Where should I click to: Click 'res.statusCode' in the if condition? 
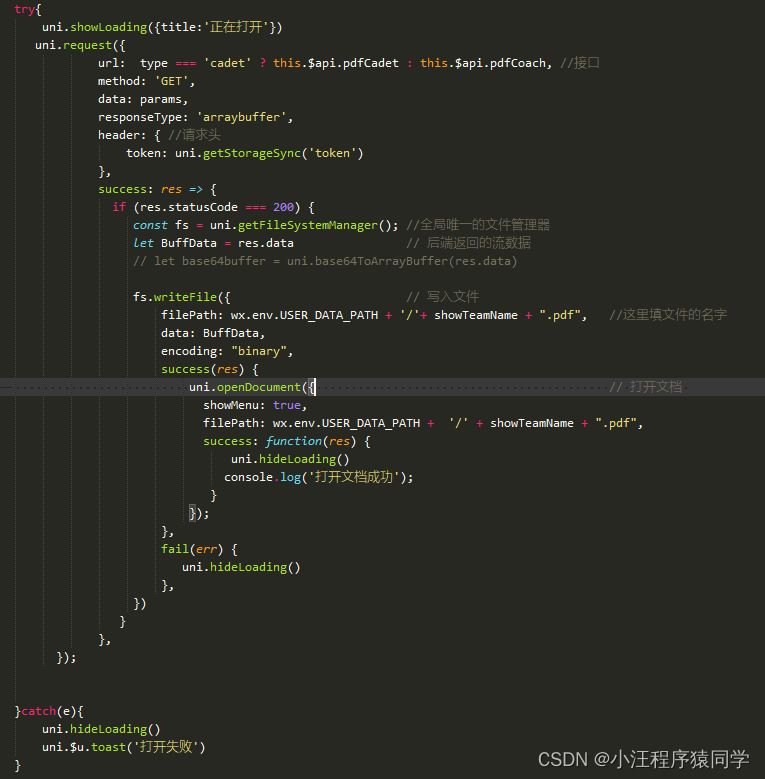[189, 207]
